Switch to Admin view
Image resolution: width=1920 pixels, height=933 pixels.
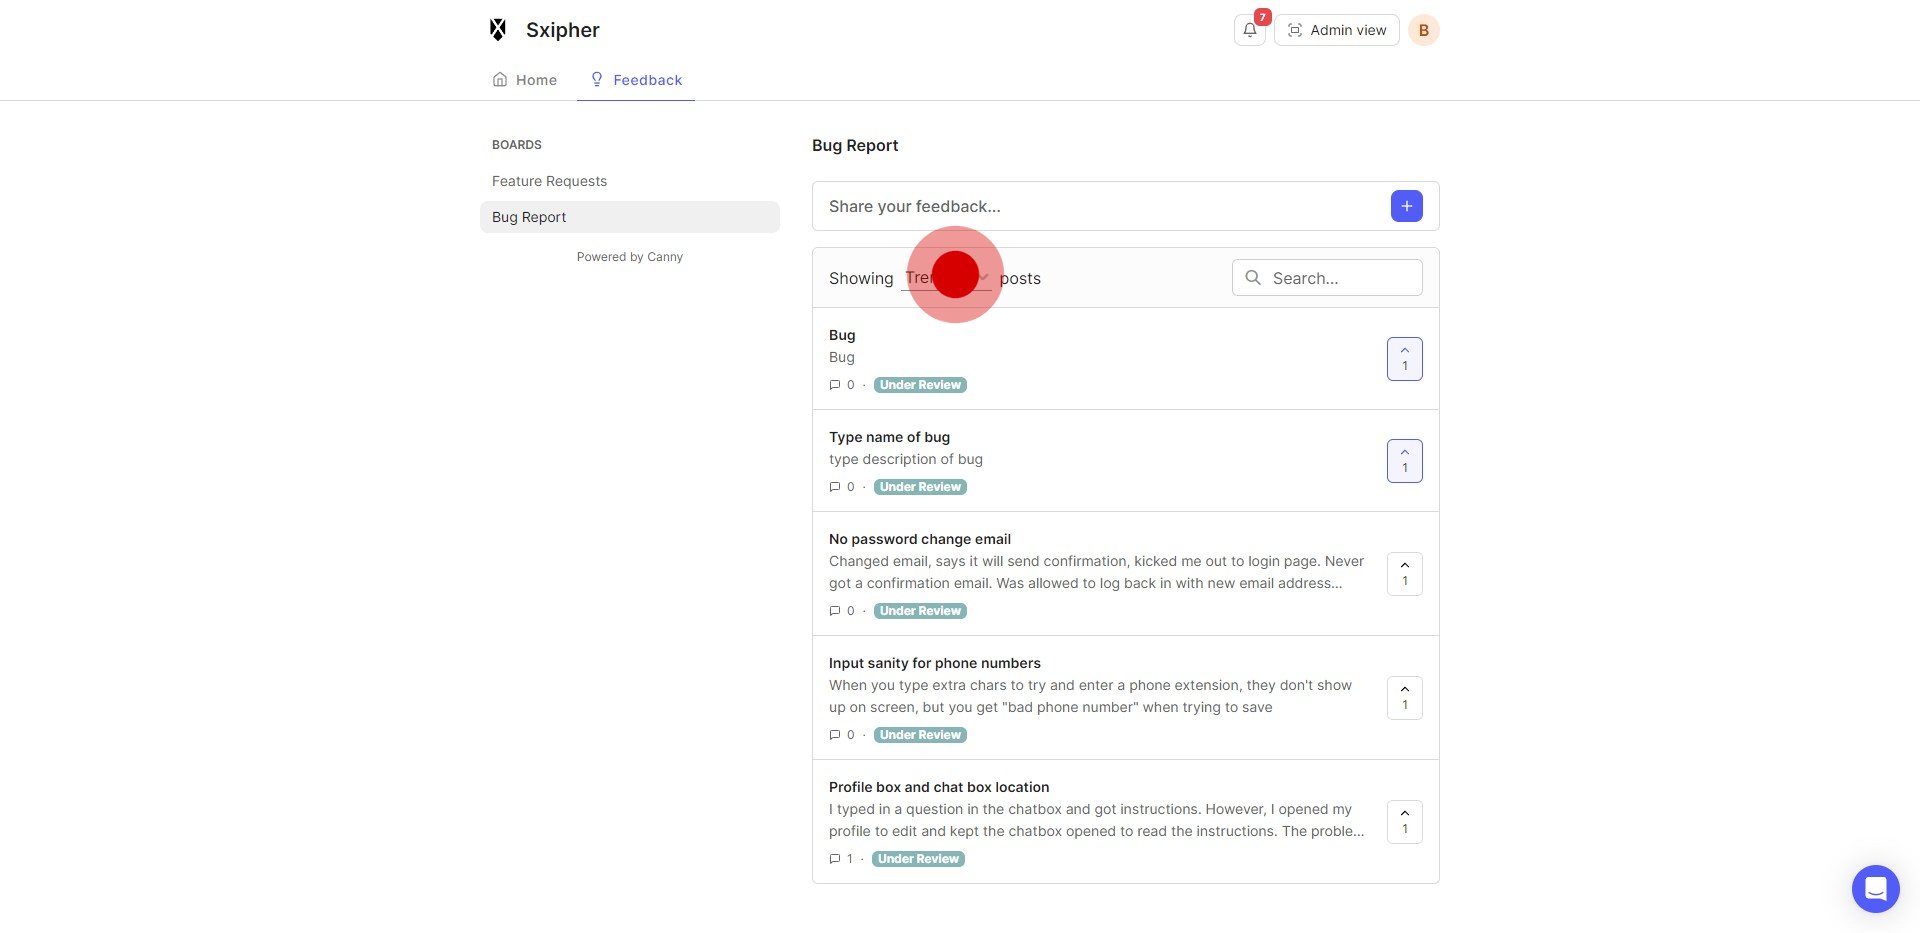click(x=1336, y=30)
